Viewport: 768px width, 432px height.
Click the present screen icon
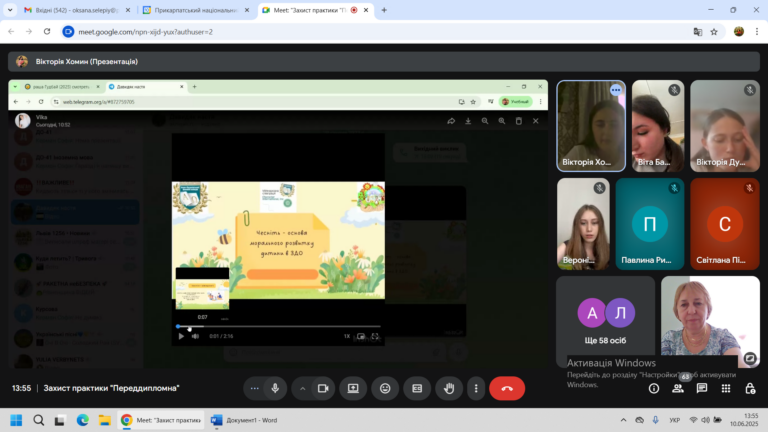pyautogui.click(x=353, y=388)
